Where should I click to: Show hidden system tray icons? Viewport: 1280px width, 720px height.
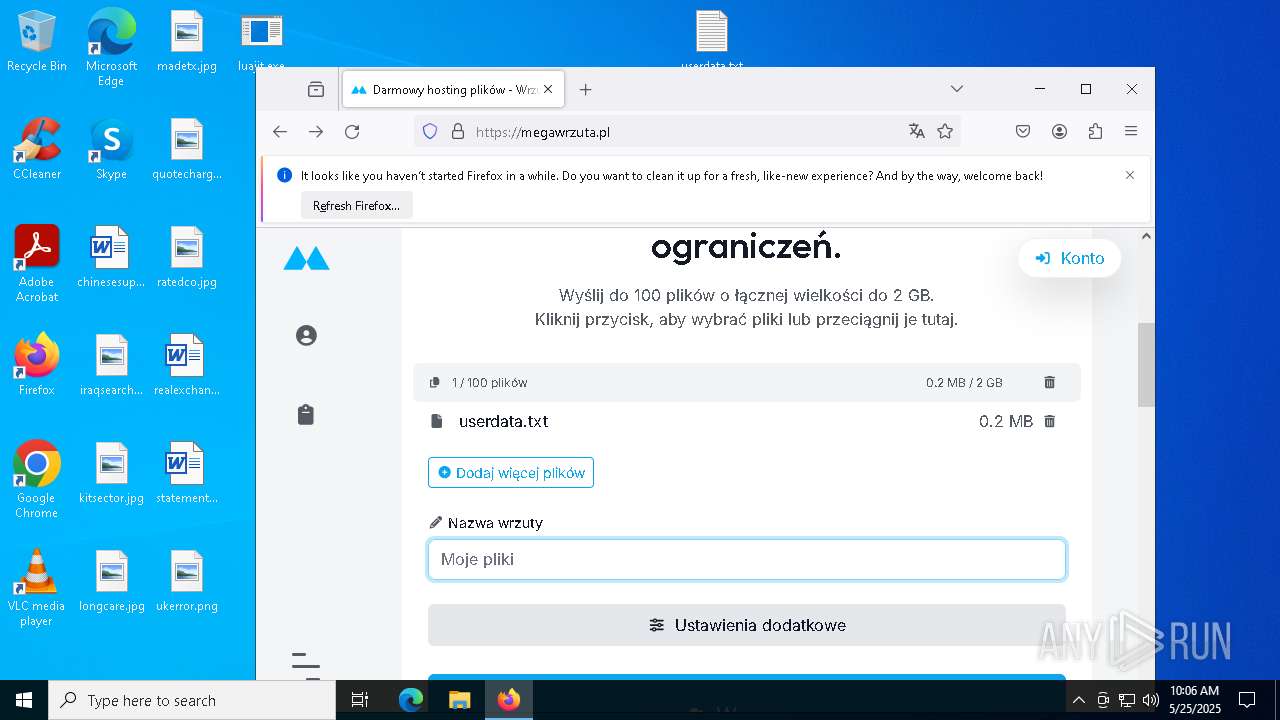1078,700
